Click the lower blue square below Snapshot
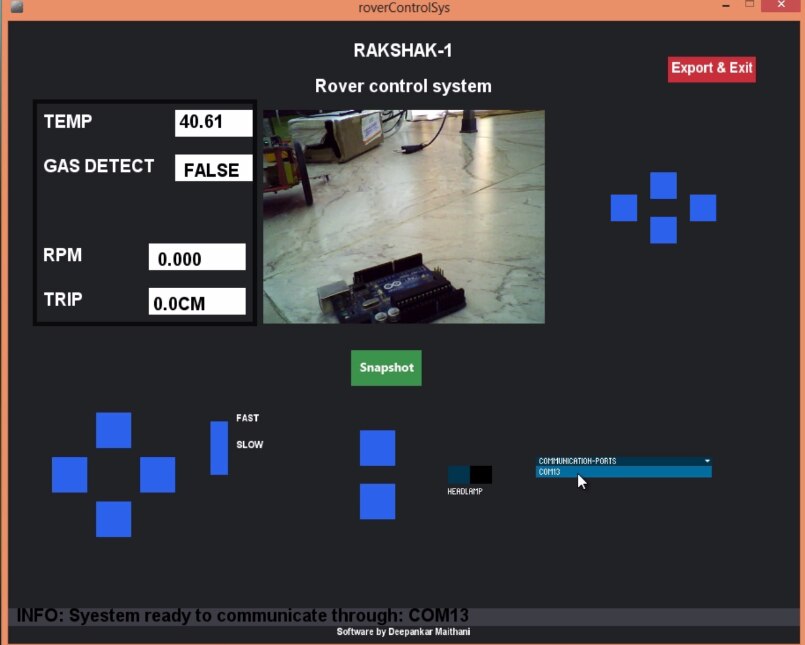This screenshot has height=645, width=805. pyautogui.click(x=377, y=501)
